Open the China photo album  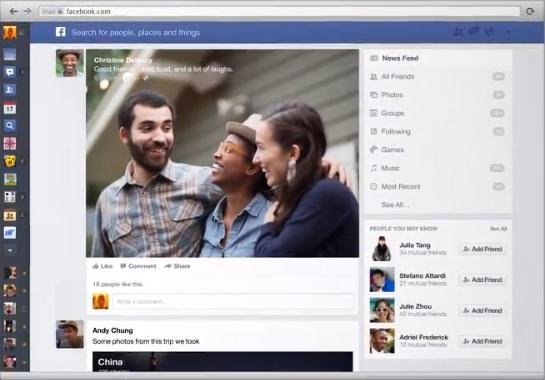pos(222,362)
